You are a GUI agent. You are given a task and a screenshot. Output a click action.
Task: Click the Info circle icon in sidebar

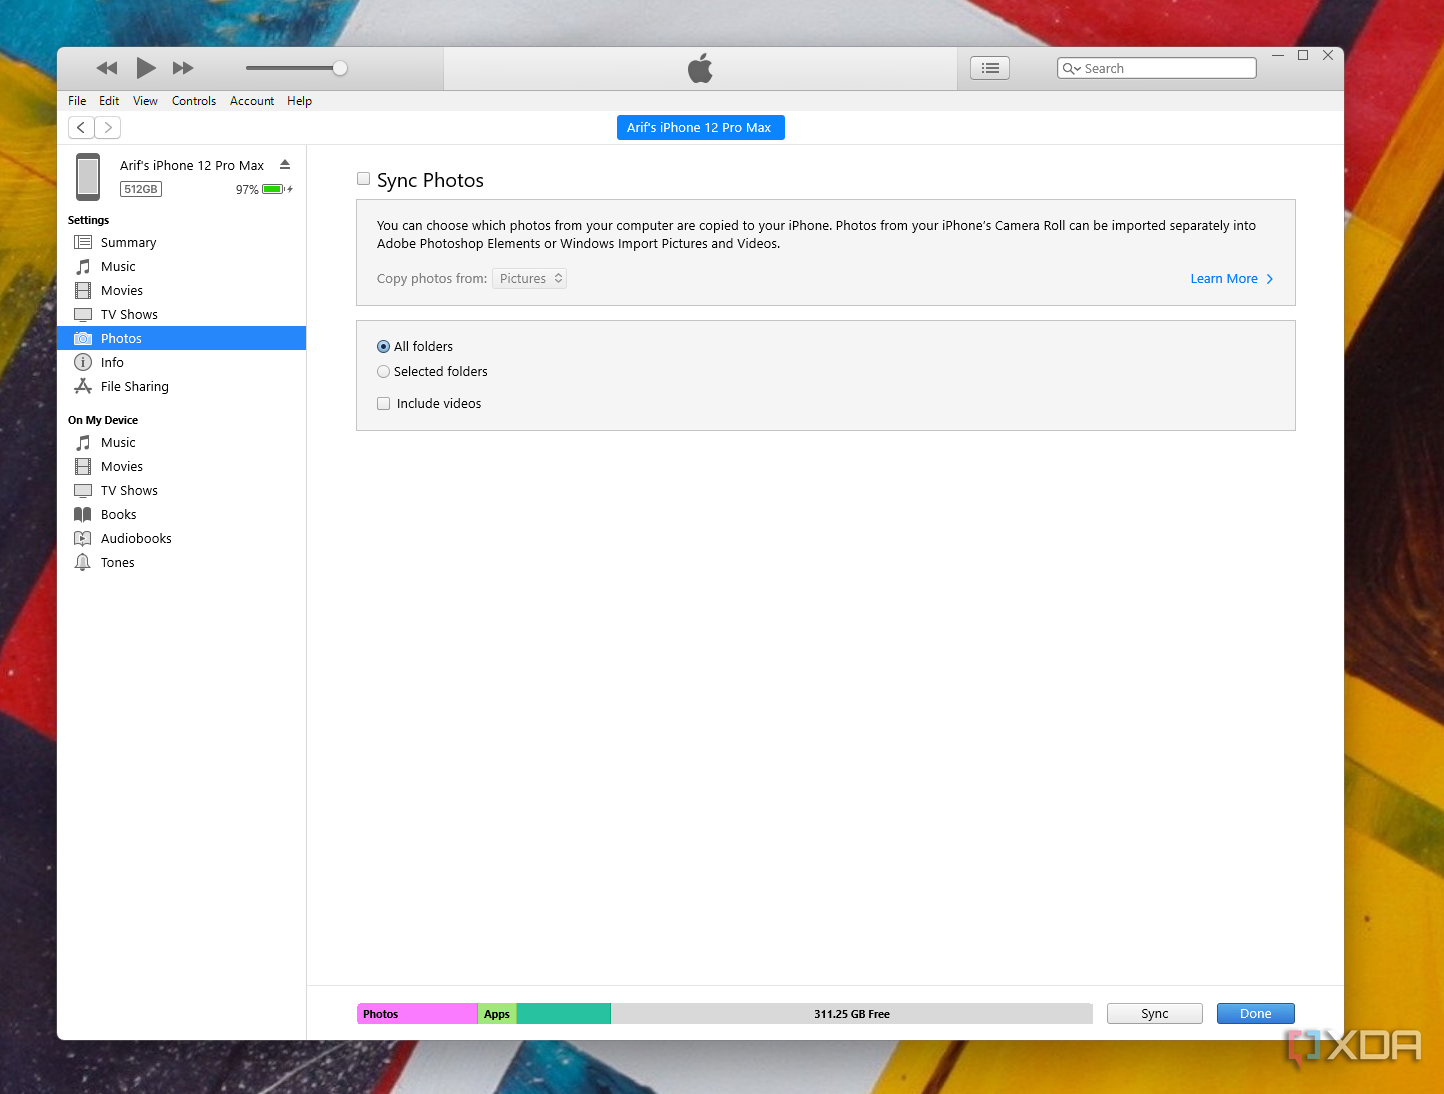83,363
